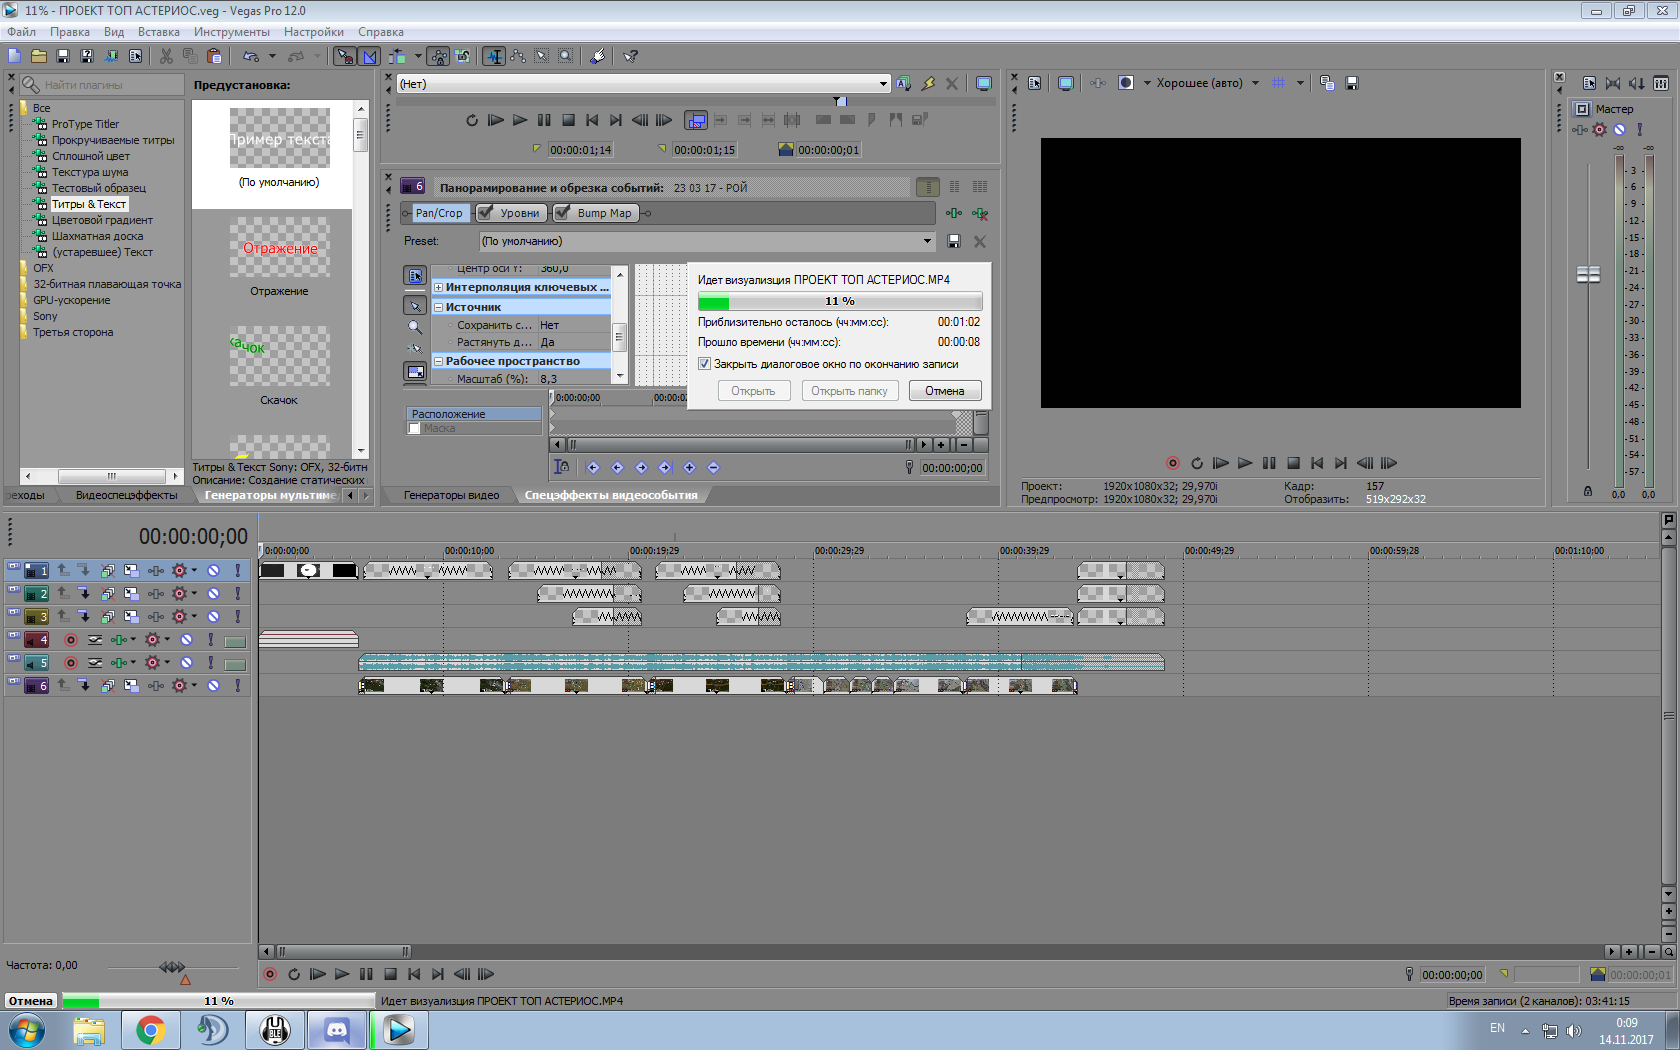Click the Record button under video preview
The width and height of the screenshot is (1680, 1050).
coord(1172,463)
